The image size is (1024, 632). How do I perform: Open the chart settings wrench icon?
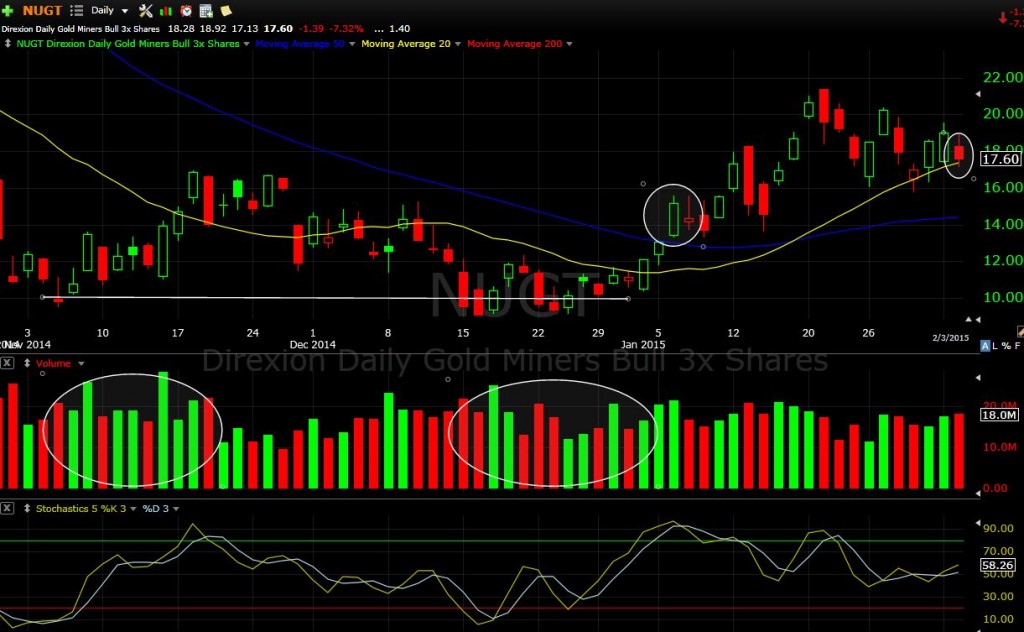[146, 10]
